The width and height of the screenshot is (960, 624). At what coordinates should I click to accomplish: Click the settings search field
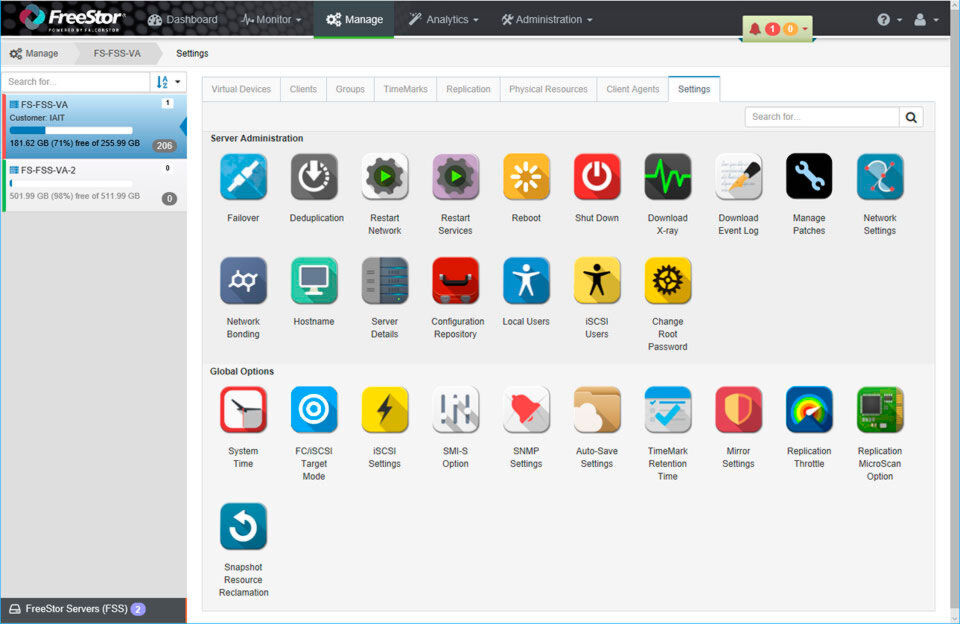pos(822,117)
